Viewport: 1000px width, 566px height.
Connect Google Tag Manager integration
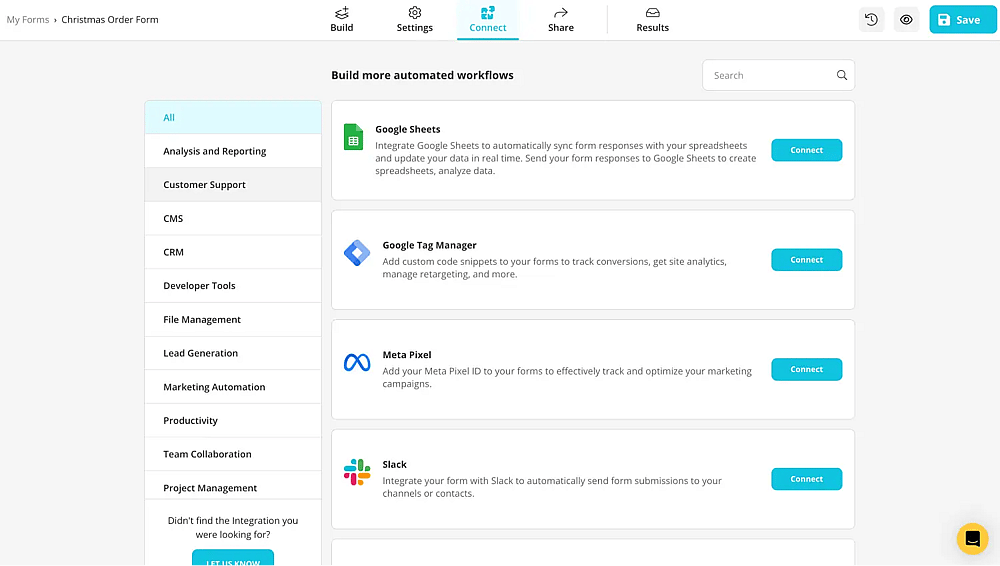[x=806, y=260]
